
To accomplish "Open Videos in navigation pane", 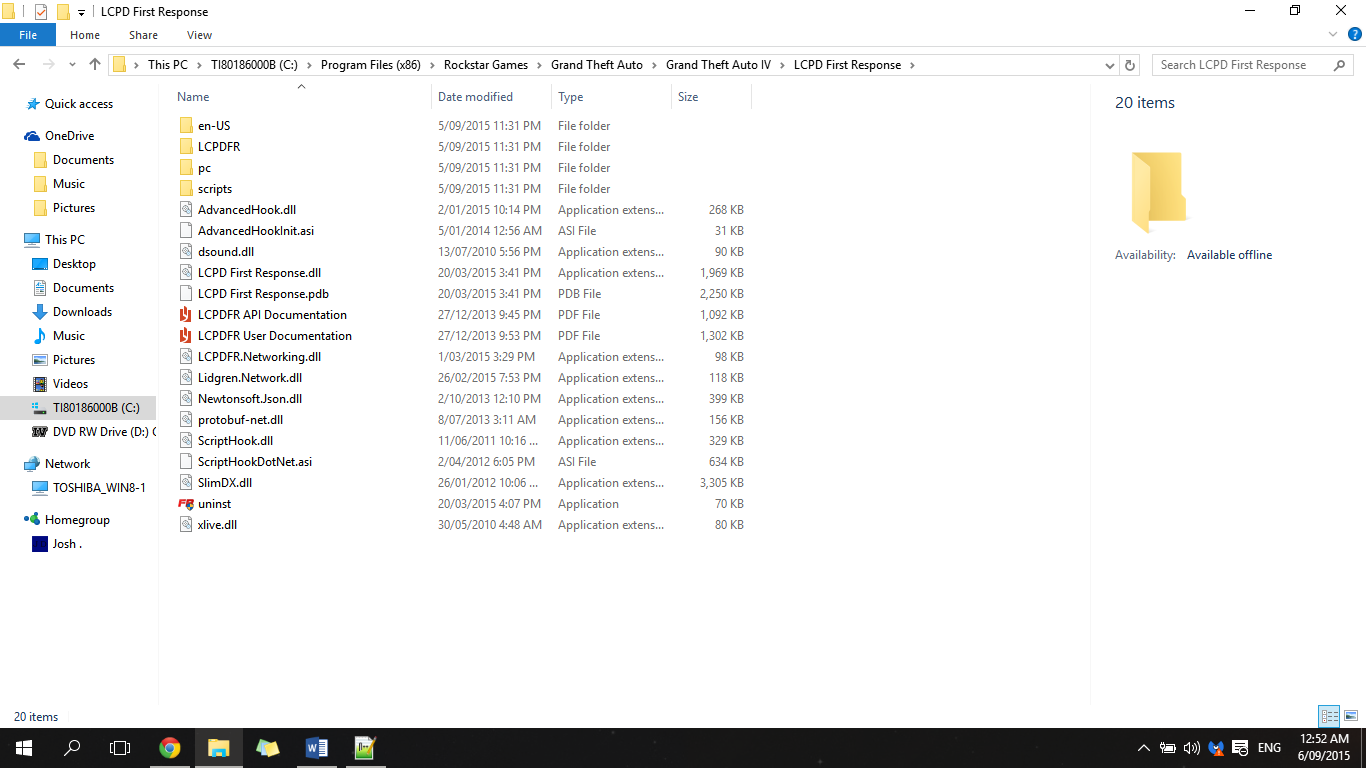I will [71, 384].
